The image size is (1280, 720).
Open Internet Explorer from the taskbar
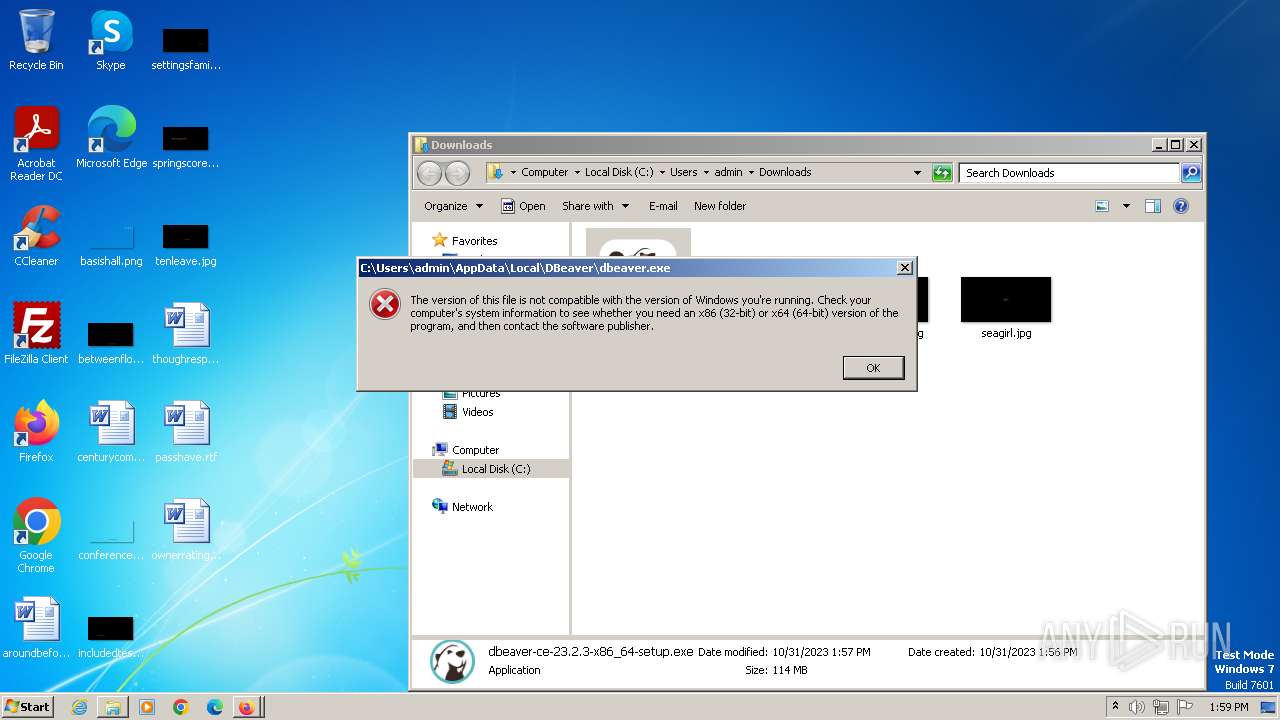79,707
